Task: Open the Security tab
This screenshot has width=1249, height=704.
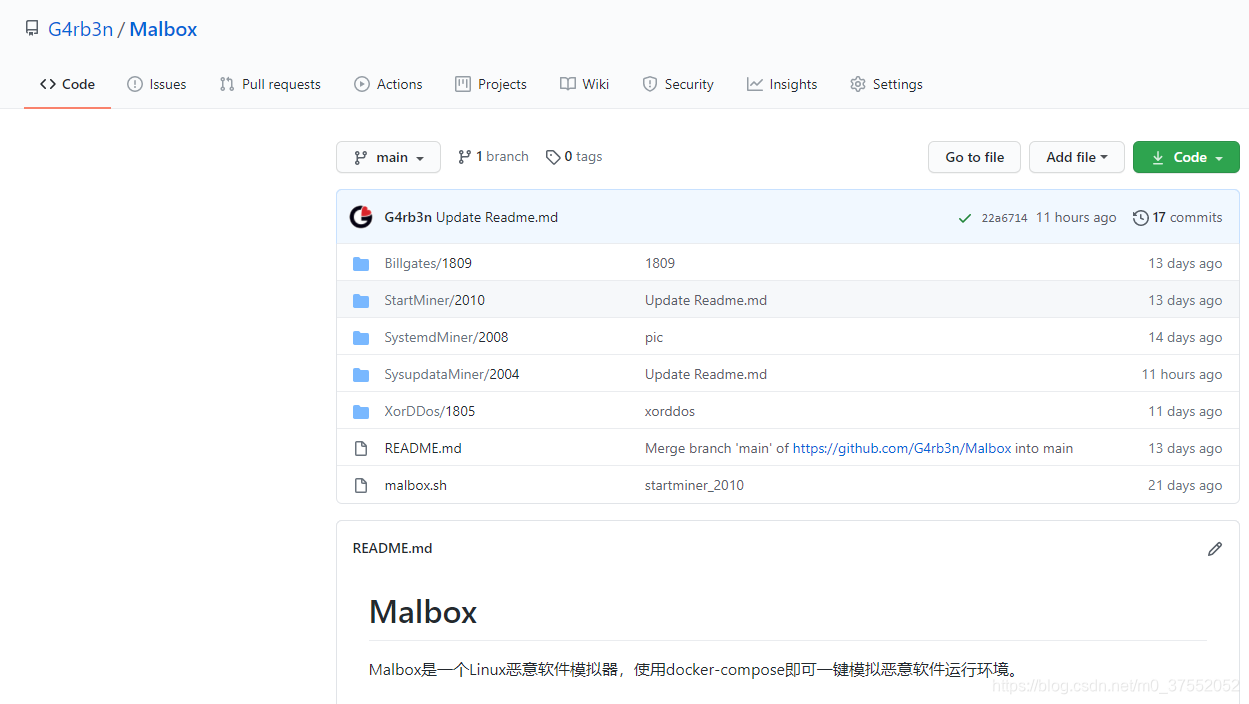Action: 678,84
